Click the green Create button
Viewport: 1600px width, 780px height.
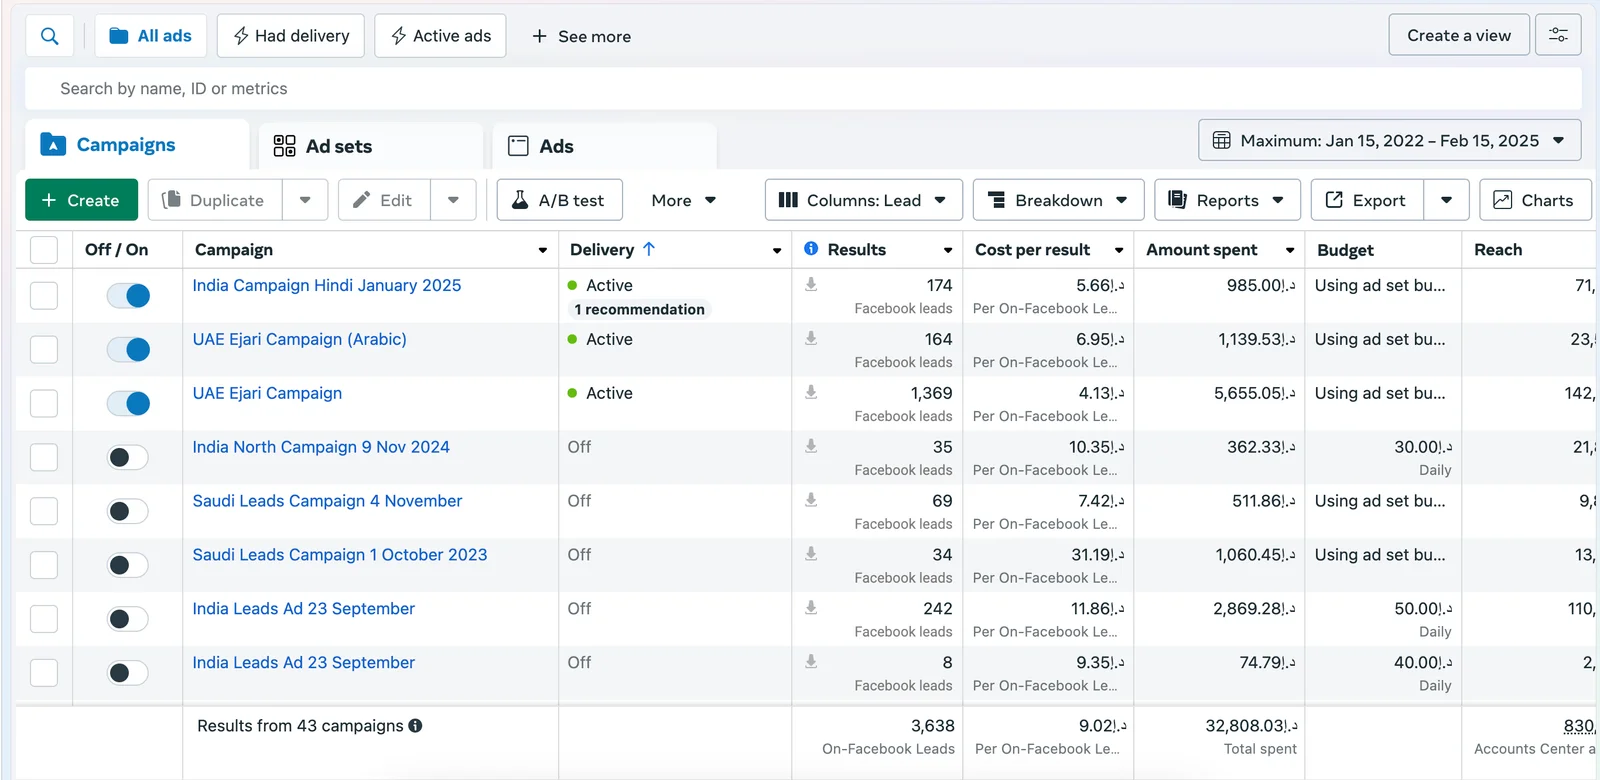[x=80, y=200]
